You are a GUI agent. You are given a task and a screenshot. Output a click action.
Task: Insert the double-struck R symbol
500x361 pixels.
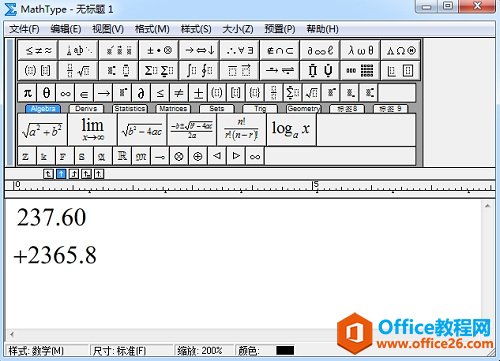122,156
